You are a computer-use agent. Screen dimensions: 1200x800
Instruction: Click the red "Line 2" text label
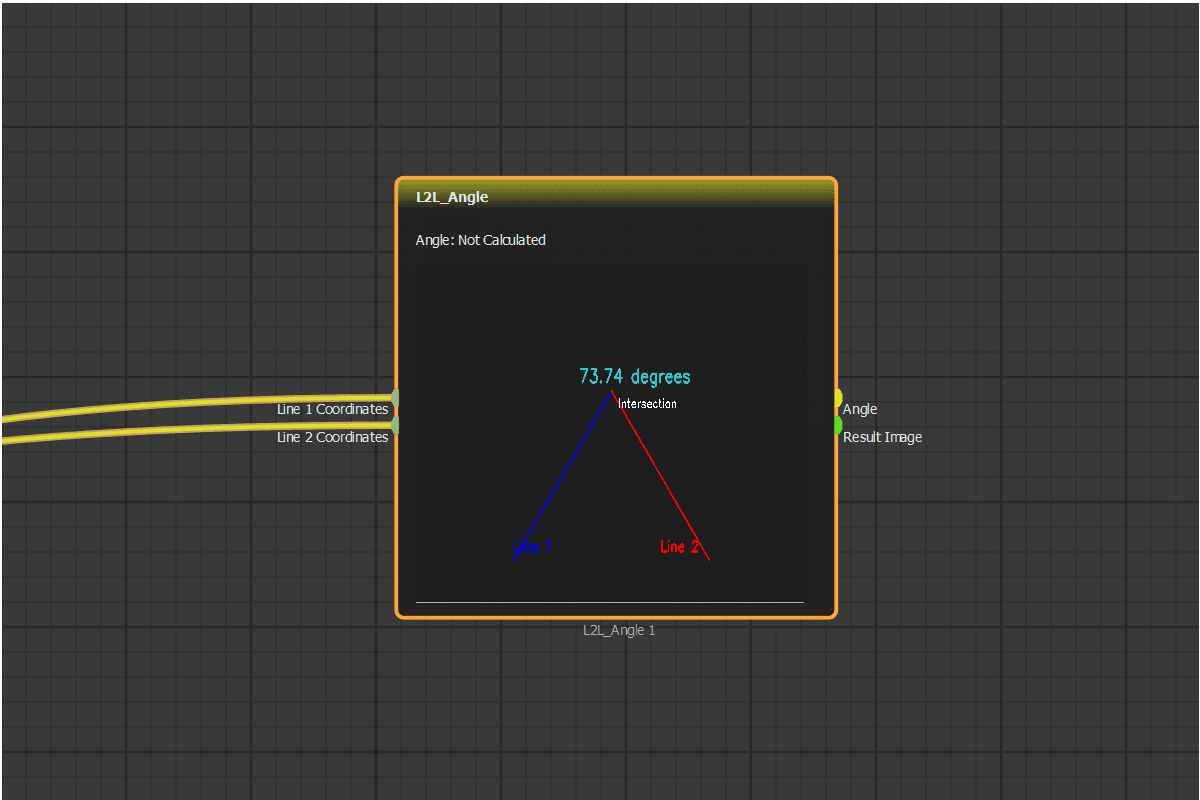coord(678,547)
